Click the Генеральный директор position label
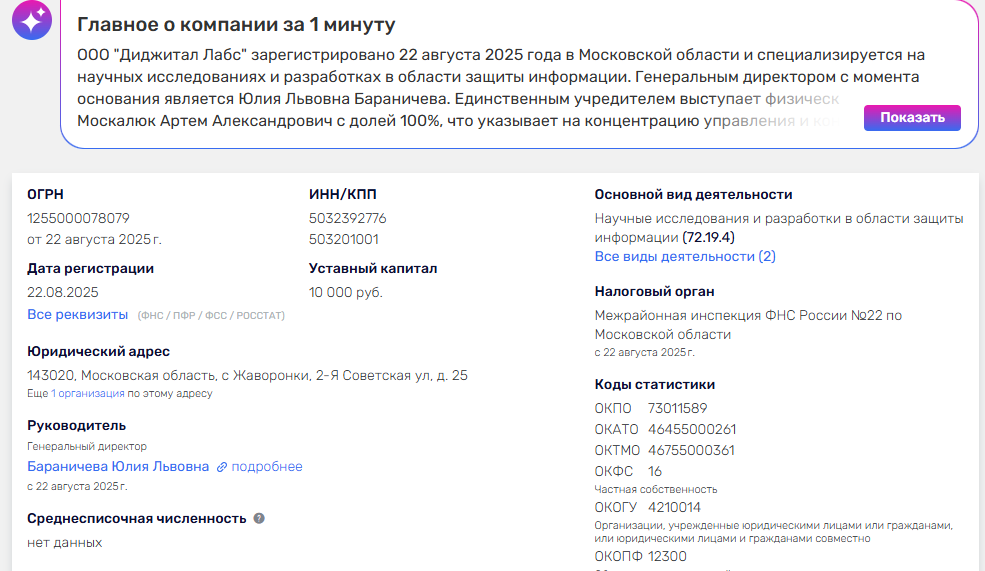 coord(87,446)
